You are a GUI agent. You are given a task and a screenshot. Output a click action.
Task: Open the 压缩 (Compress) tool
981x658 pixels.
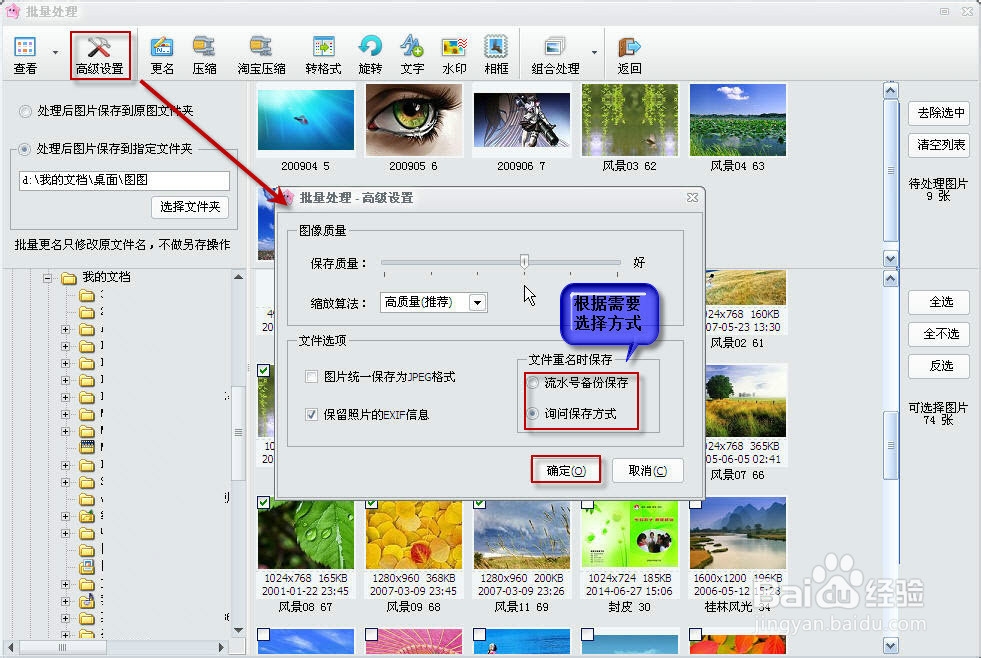[x=206, y=52]
